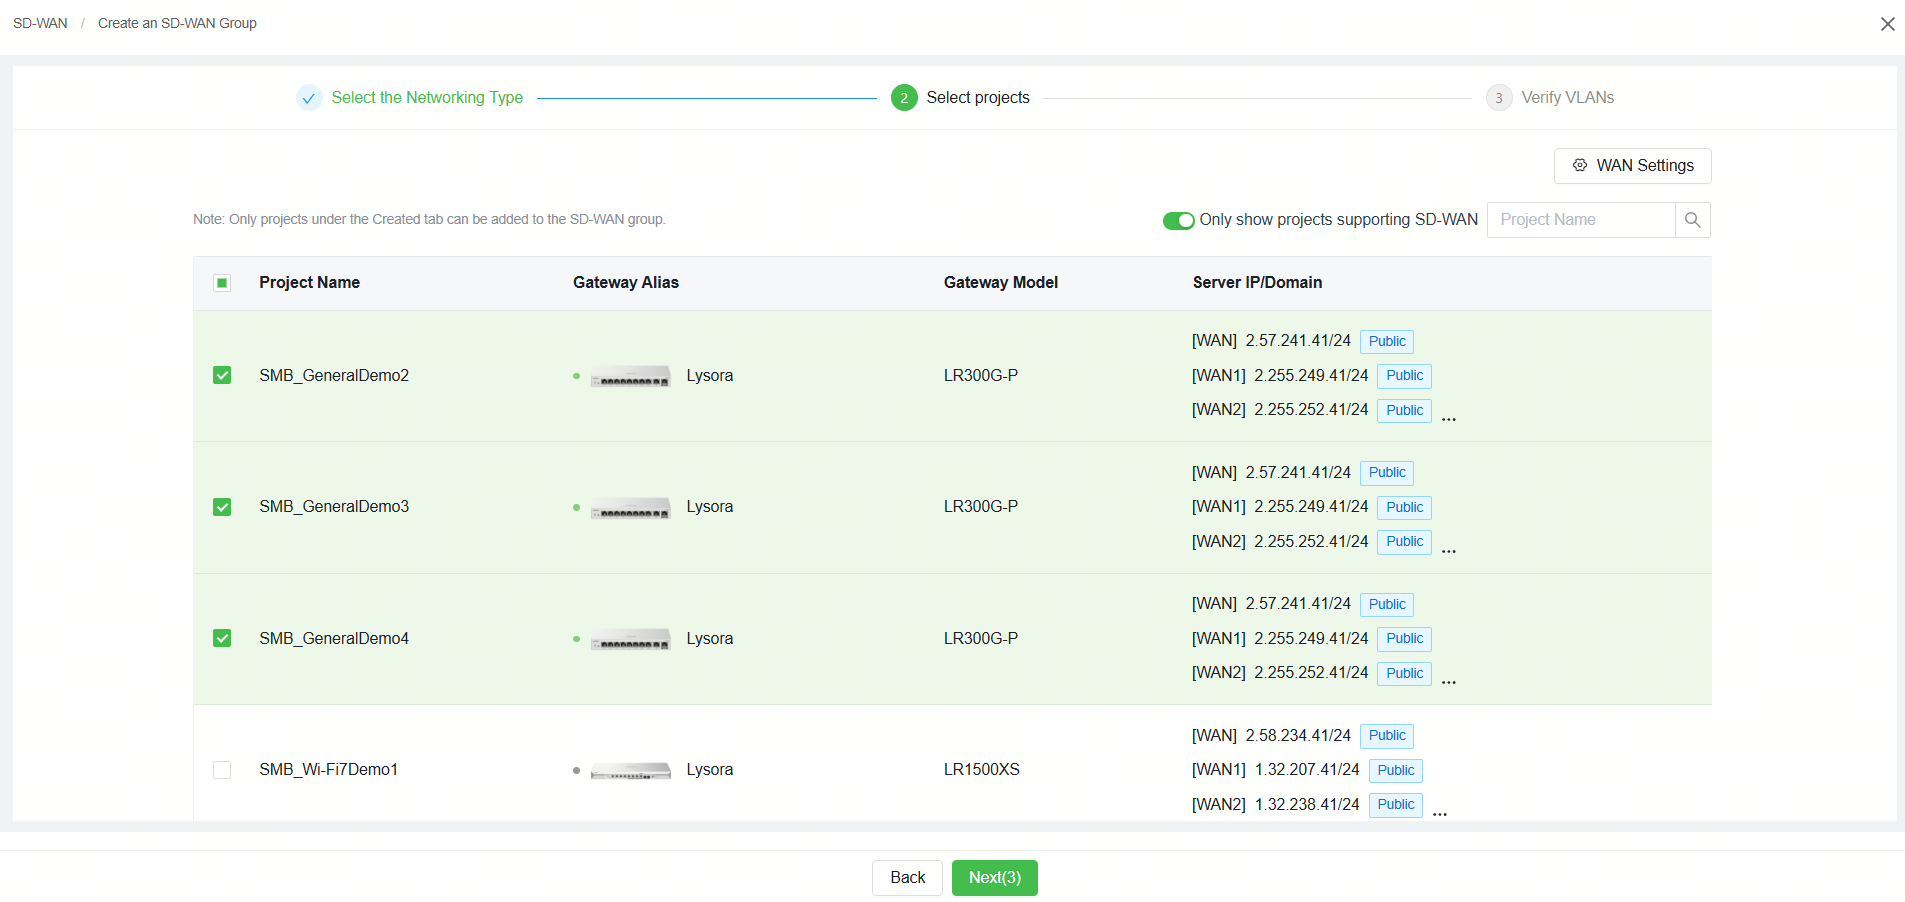Click the offline status dot for SMB_Wi-Fi7Demo1
This screenshot has height=902, width=1905.
pos(576,771)
